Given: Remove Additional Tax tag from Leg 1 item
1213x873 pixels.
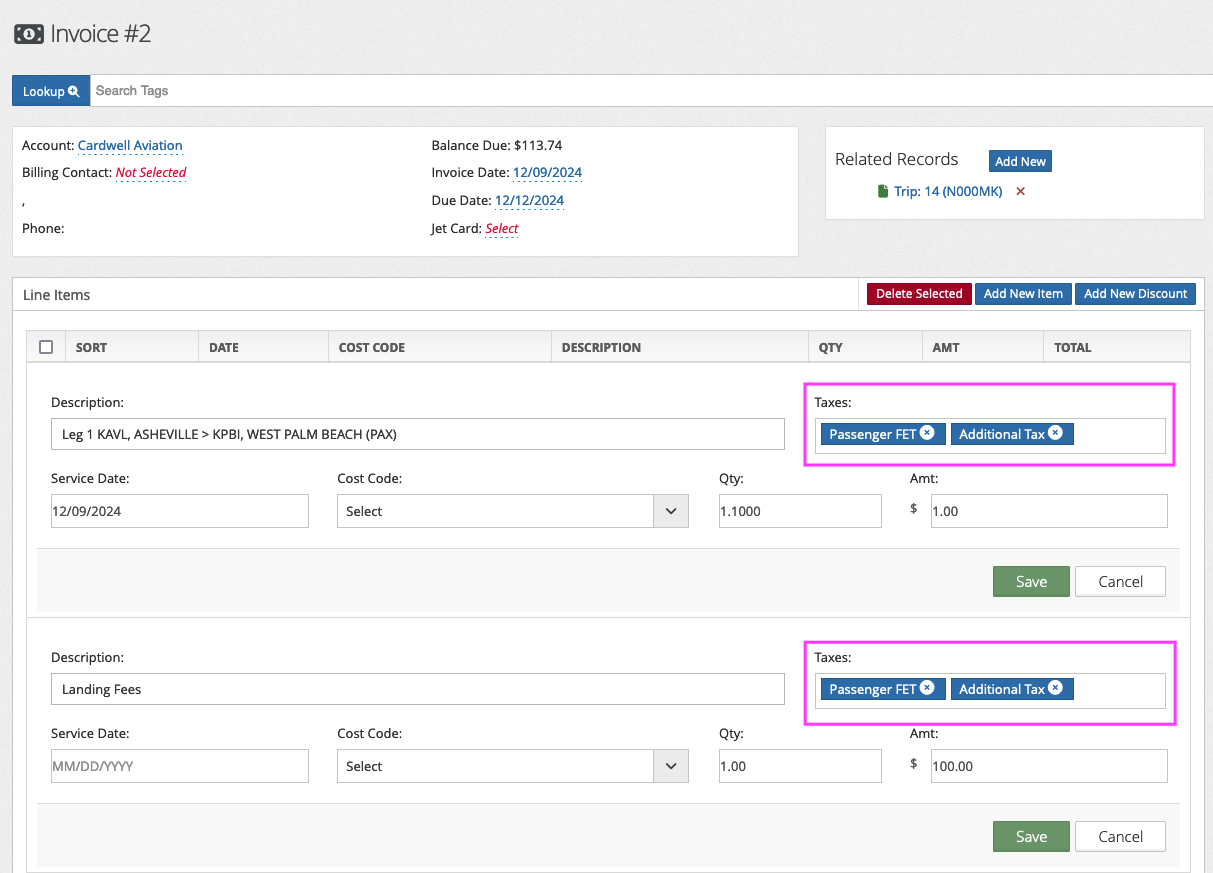Looking at the screenshot, I should click(1055, 433).
